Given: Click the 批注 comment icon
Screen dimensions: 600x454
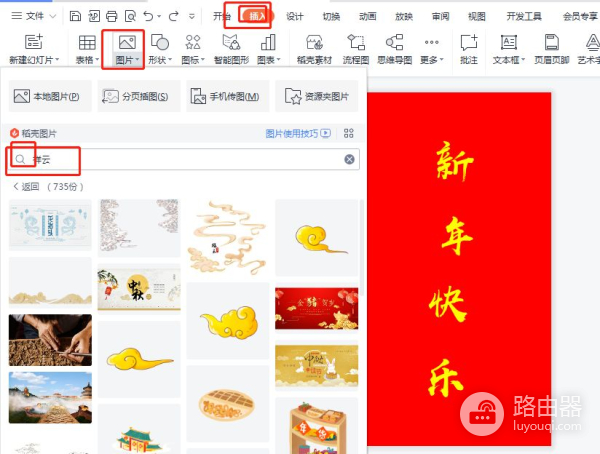Looking at the screenshot, I should coord(469,42).
